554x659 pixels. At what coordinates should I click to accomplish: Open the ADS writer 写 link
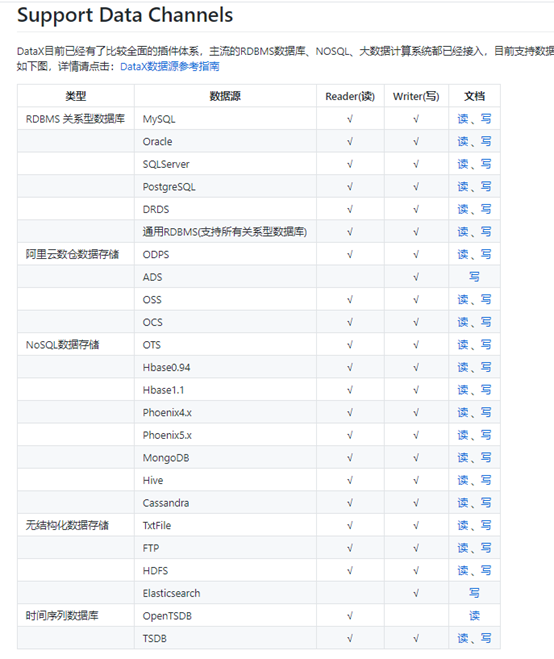[x=474, y=277]
